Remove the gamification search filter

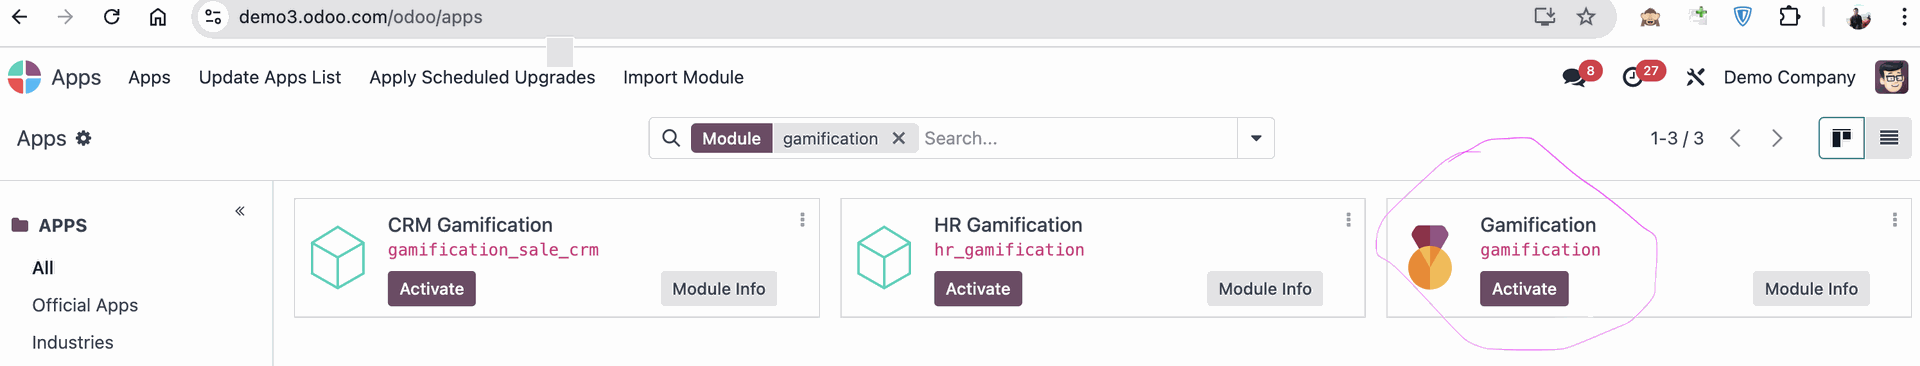click(899, 138)
